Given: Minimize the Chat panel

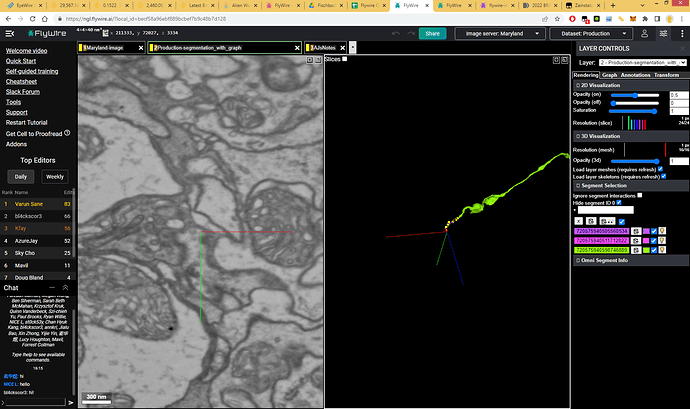Looking at the screenshot, I should tap(52, 287).
